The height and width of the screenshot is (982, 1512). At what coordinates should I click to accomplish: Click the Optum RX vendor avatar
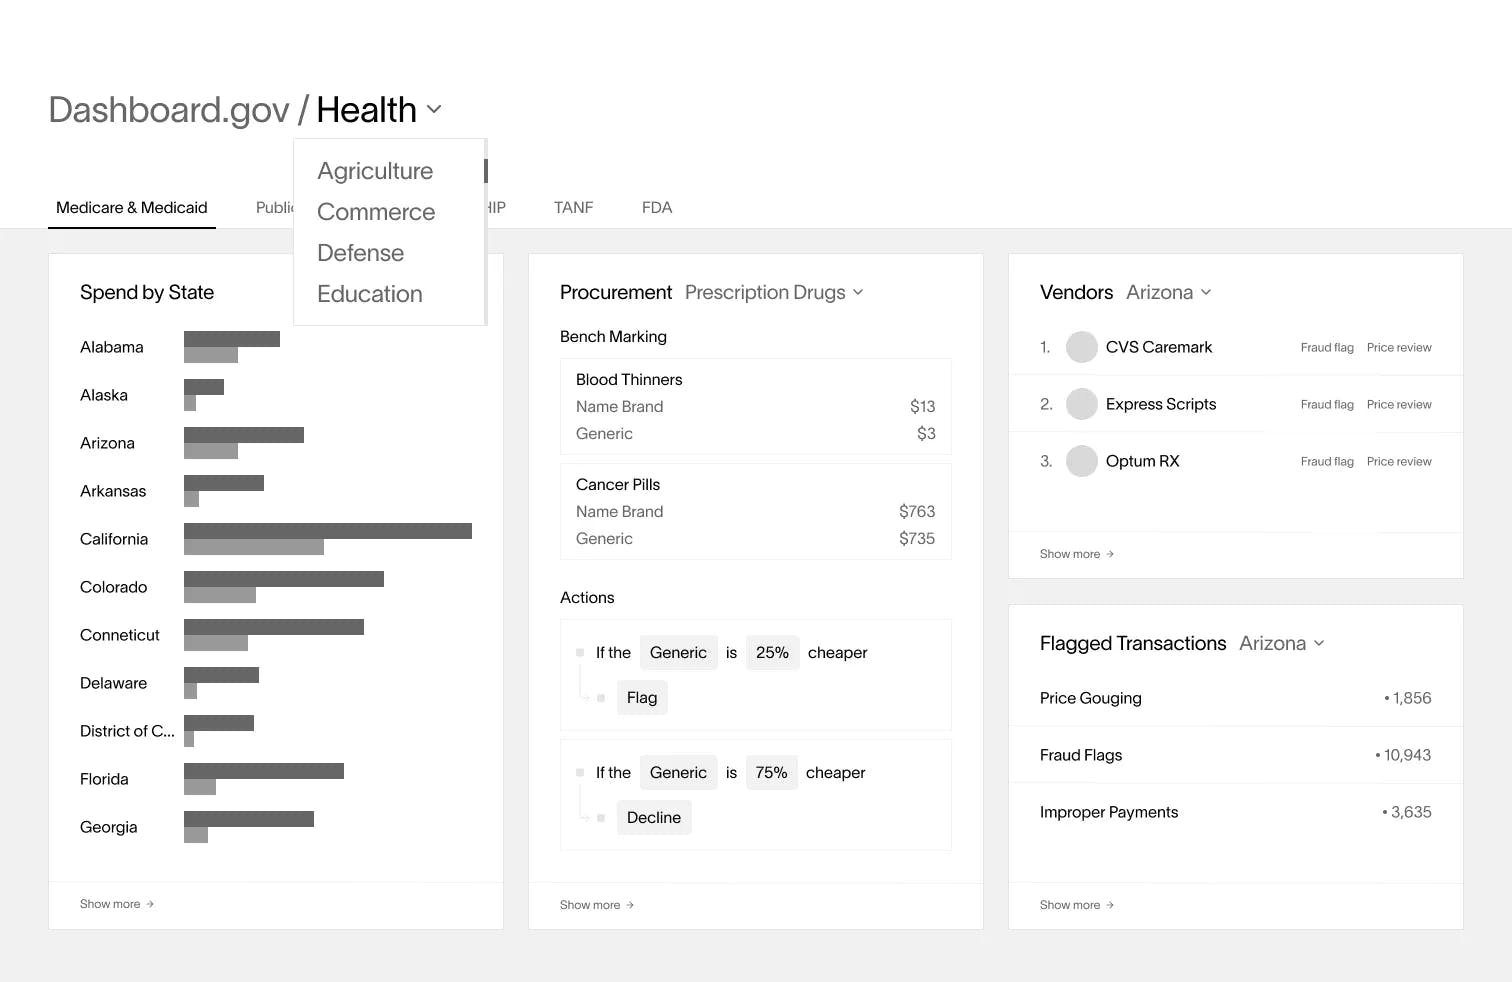point(1081,461)
